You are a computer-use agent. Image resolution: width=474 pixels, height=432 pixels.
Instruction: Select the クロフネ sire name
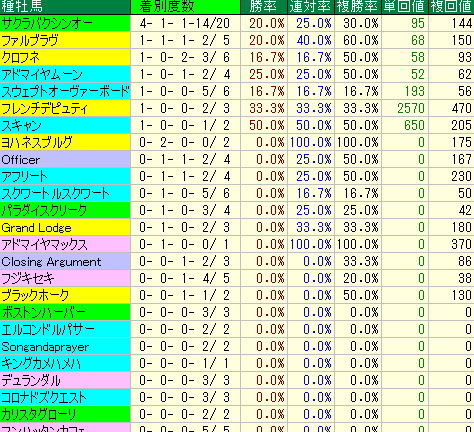click(x=65, y=57)
